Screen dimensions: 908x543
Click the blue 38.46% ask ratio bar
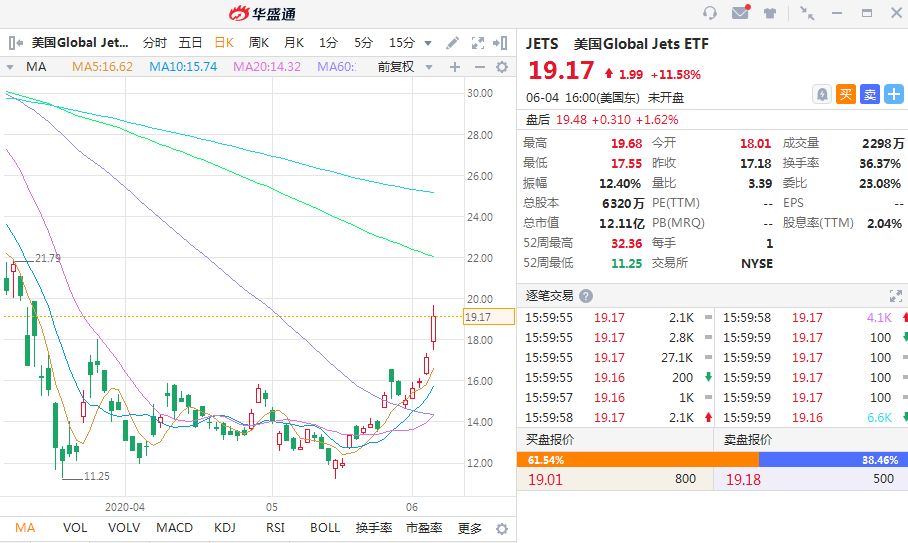click(833, 460)
